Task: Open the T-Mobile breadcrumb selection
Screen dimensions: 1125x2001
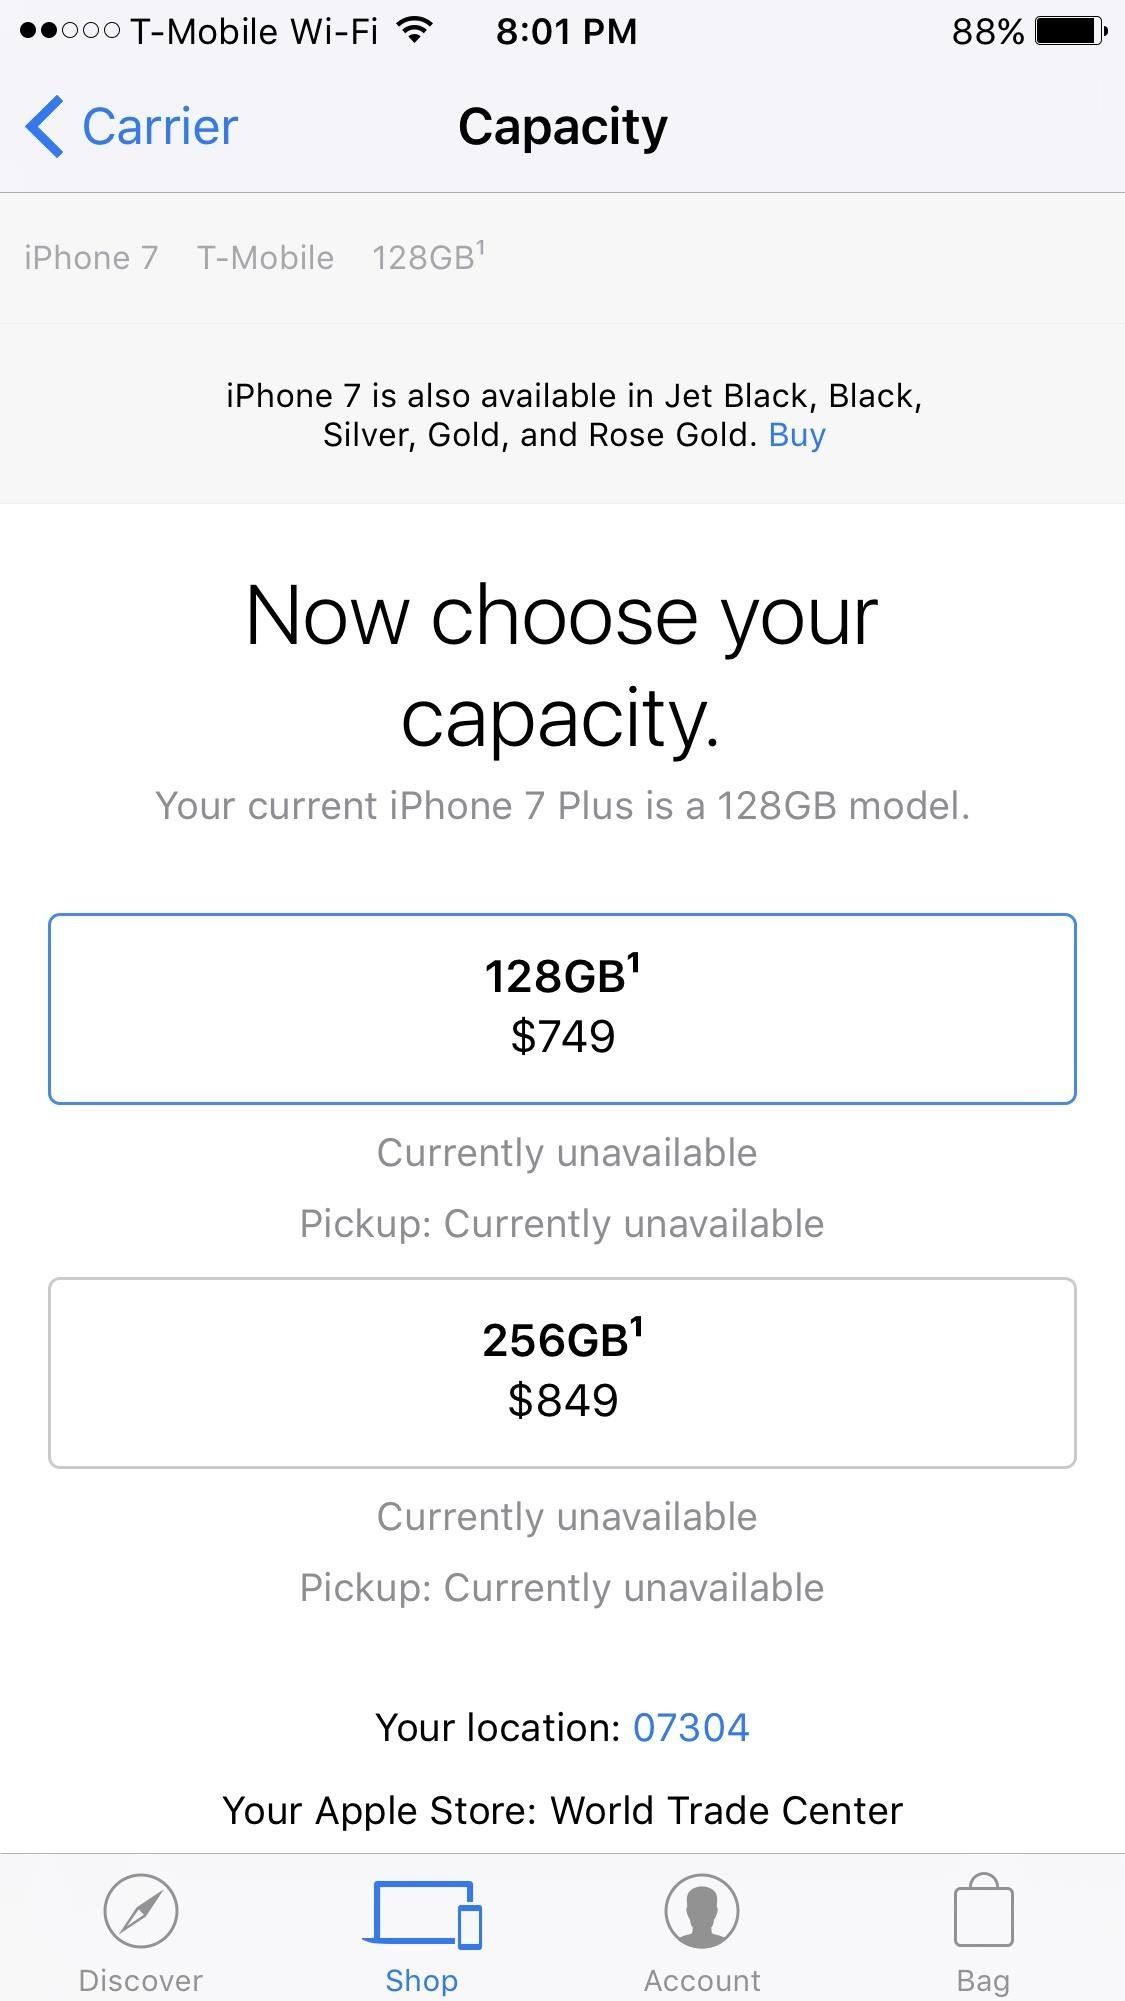Action: [x=265, y=257]
